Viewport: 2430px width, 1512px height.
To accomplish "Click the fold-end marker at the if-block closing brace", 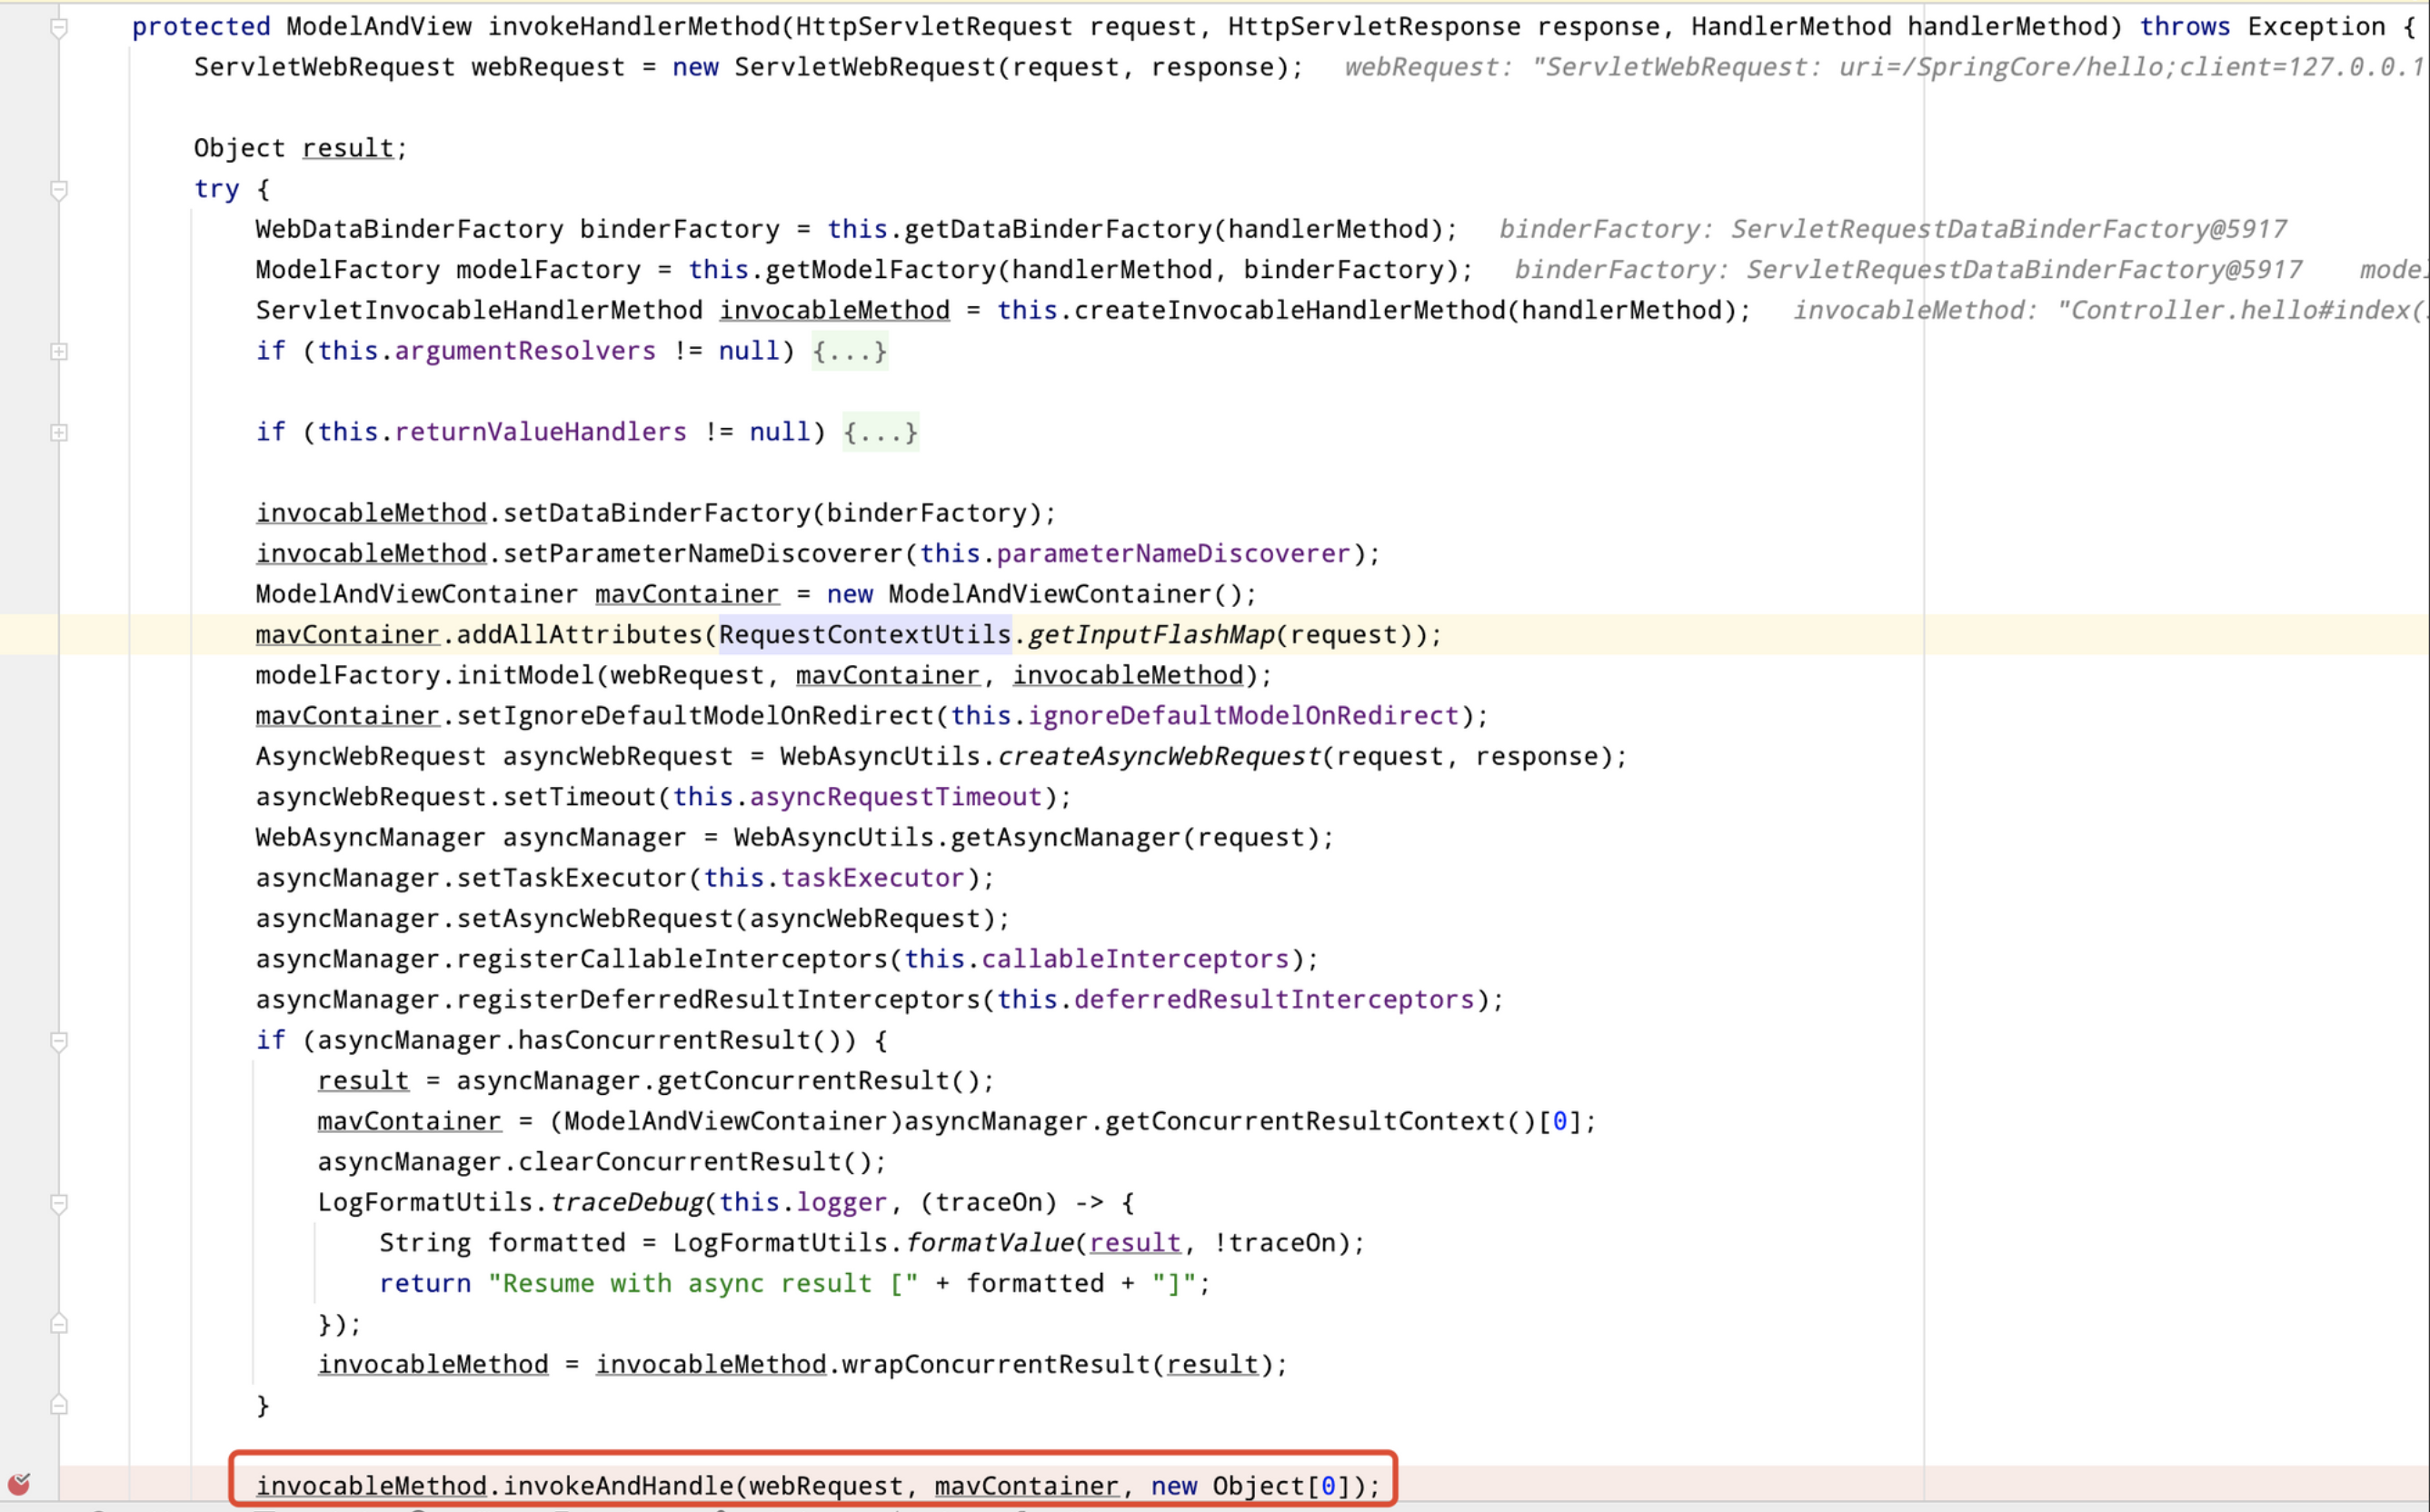I will point(59,1405).
